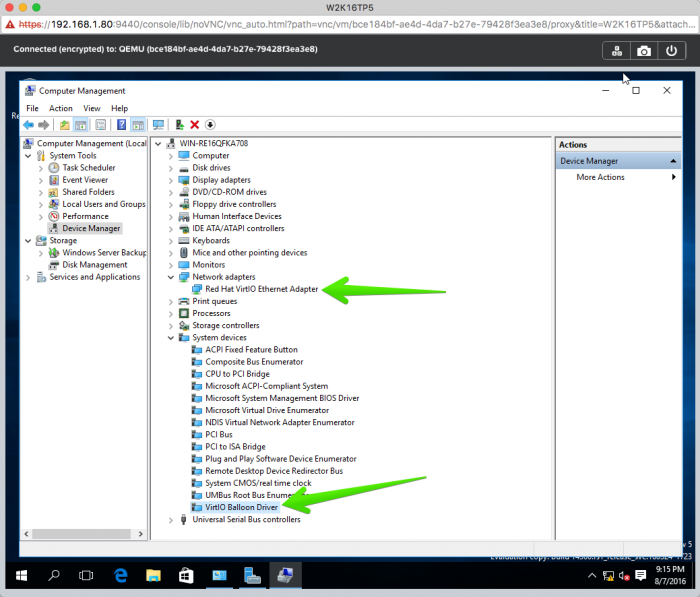The width and height of the screenshot is (700, 597).
Task: Expand Universal Serial Bus controllers
Action: point(171,520)
